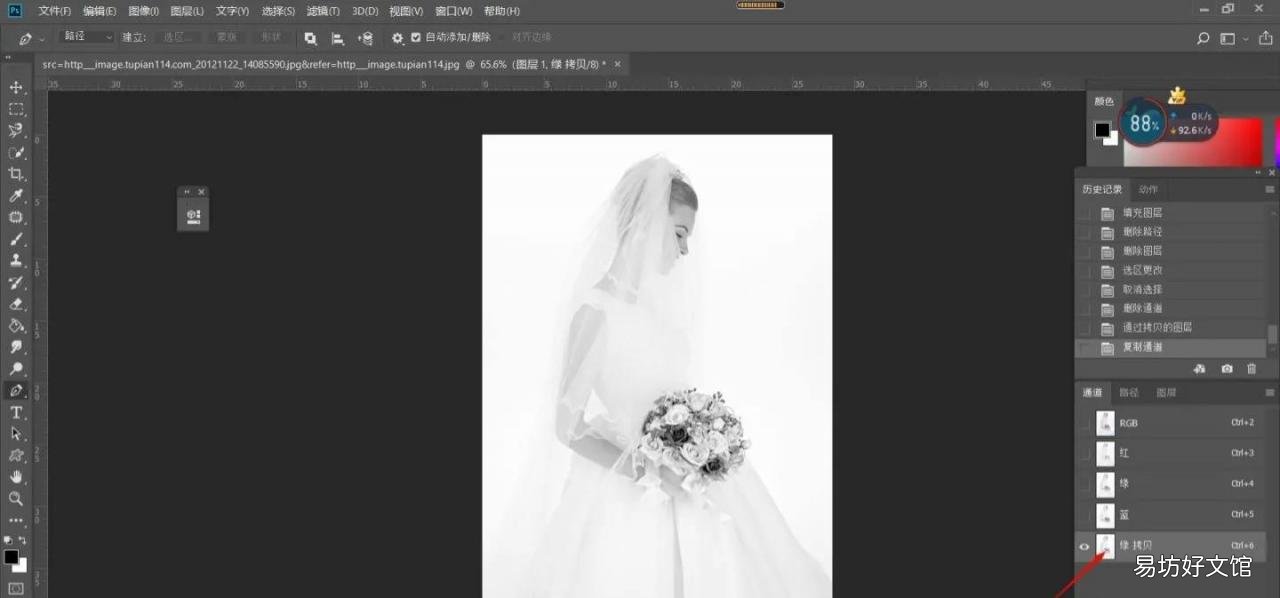
Task: Open the Pen tool preset picker arrow
Action: pyautogui.click(x=41, y=38)
